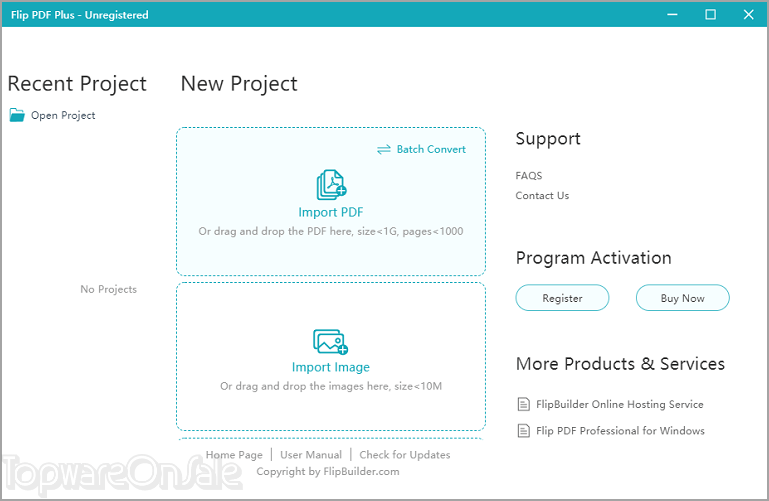
Task: Start a Batch Convert
Action: pyautogui.click(x=431, y=150)
